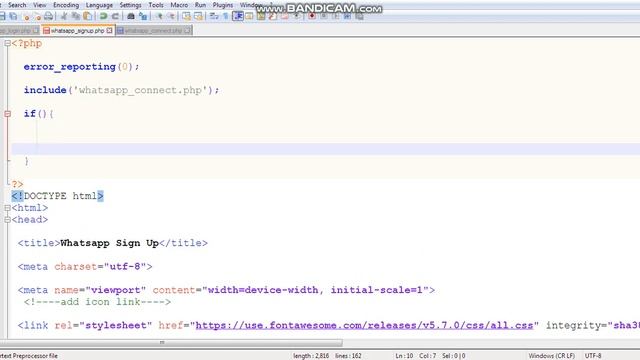Toggle synchronize vertical scrolling icon
640x360 pixels.
click(x=186, y=16)
